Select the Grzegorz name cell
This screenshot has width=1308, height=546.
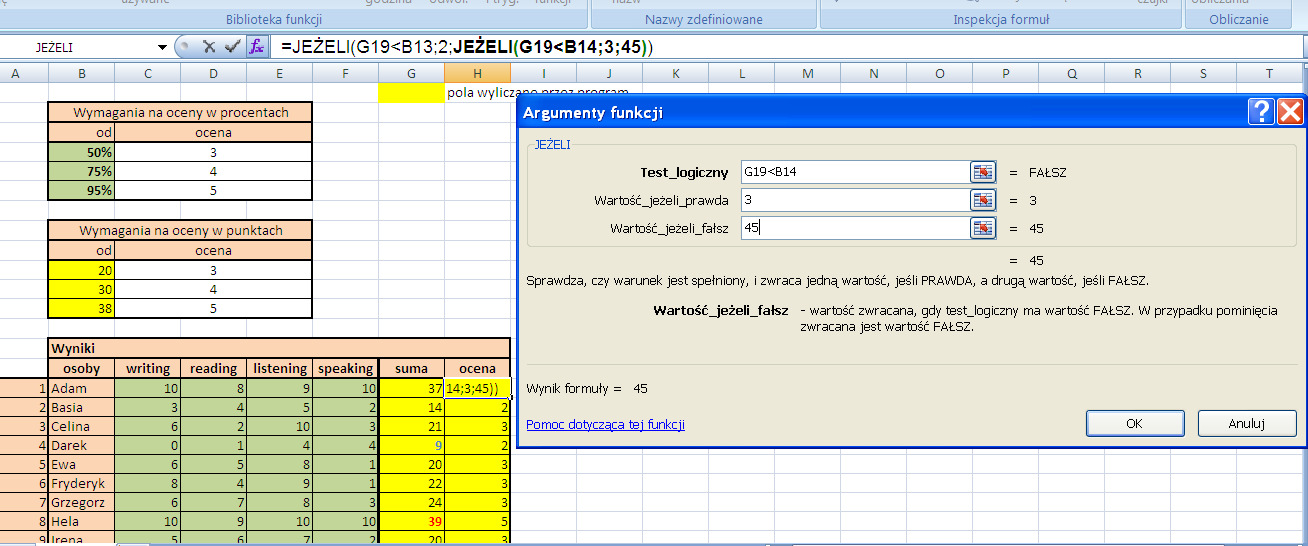click(x=81, y=502)
